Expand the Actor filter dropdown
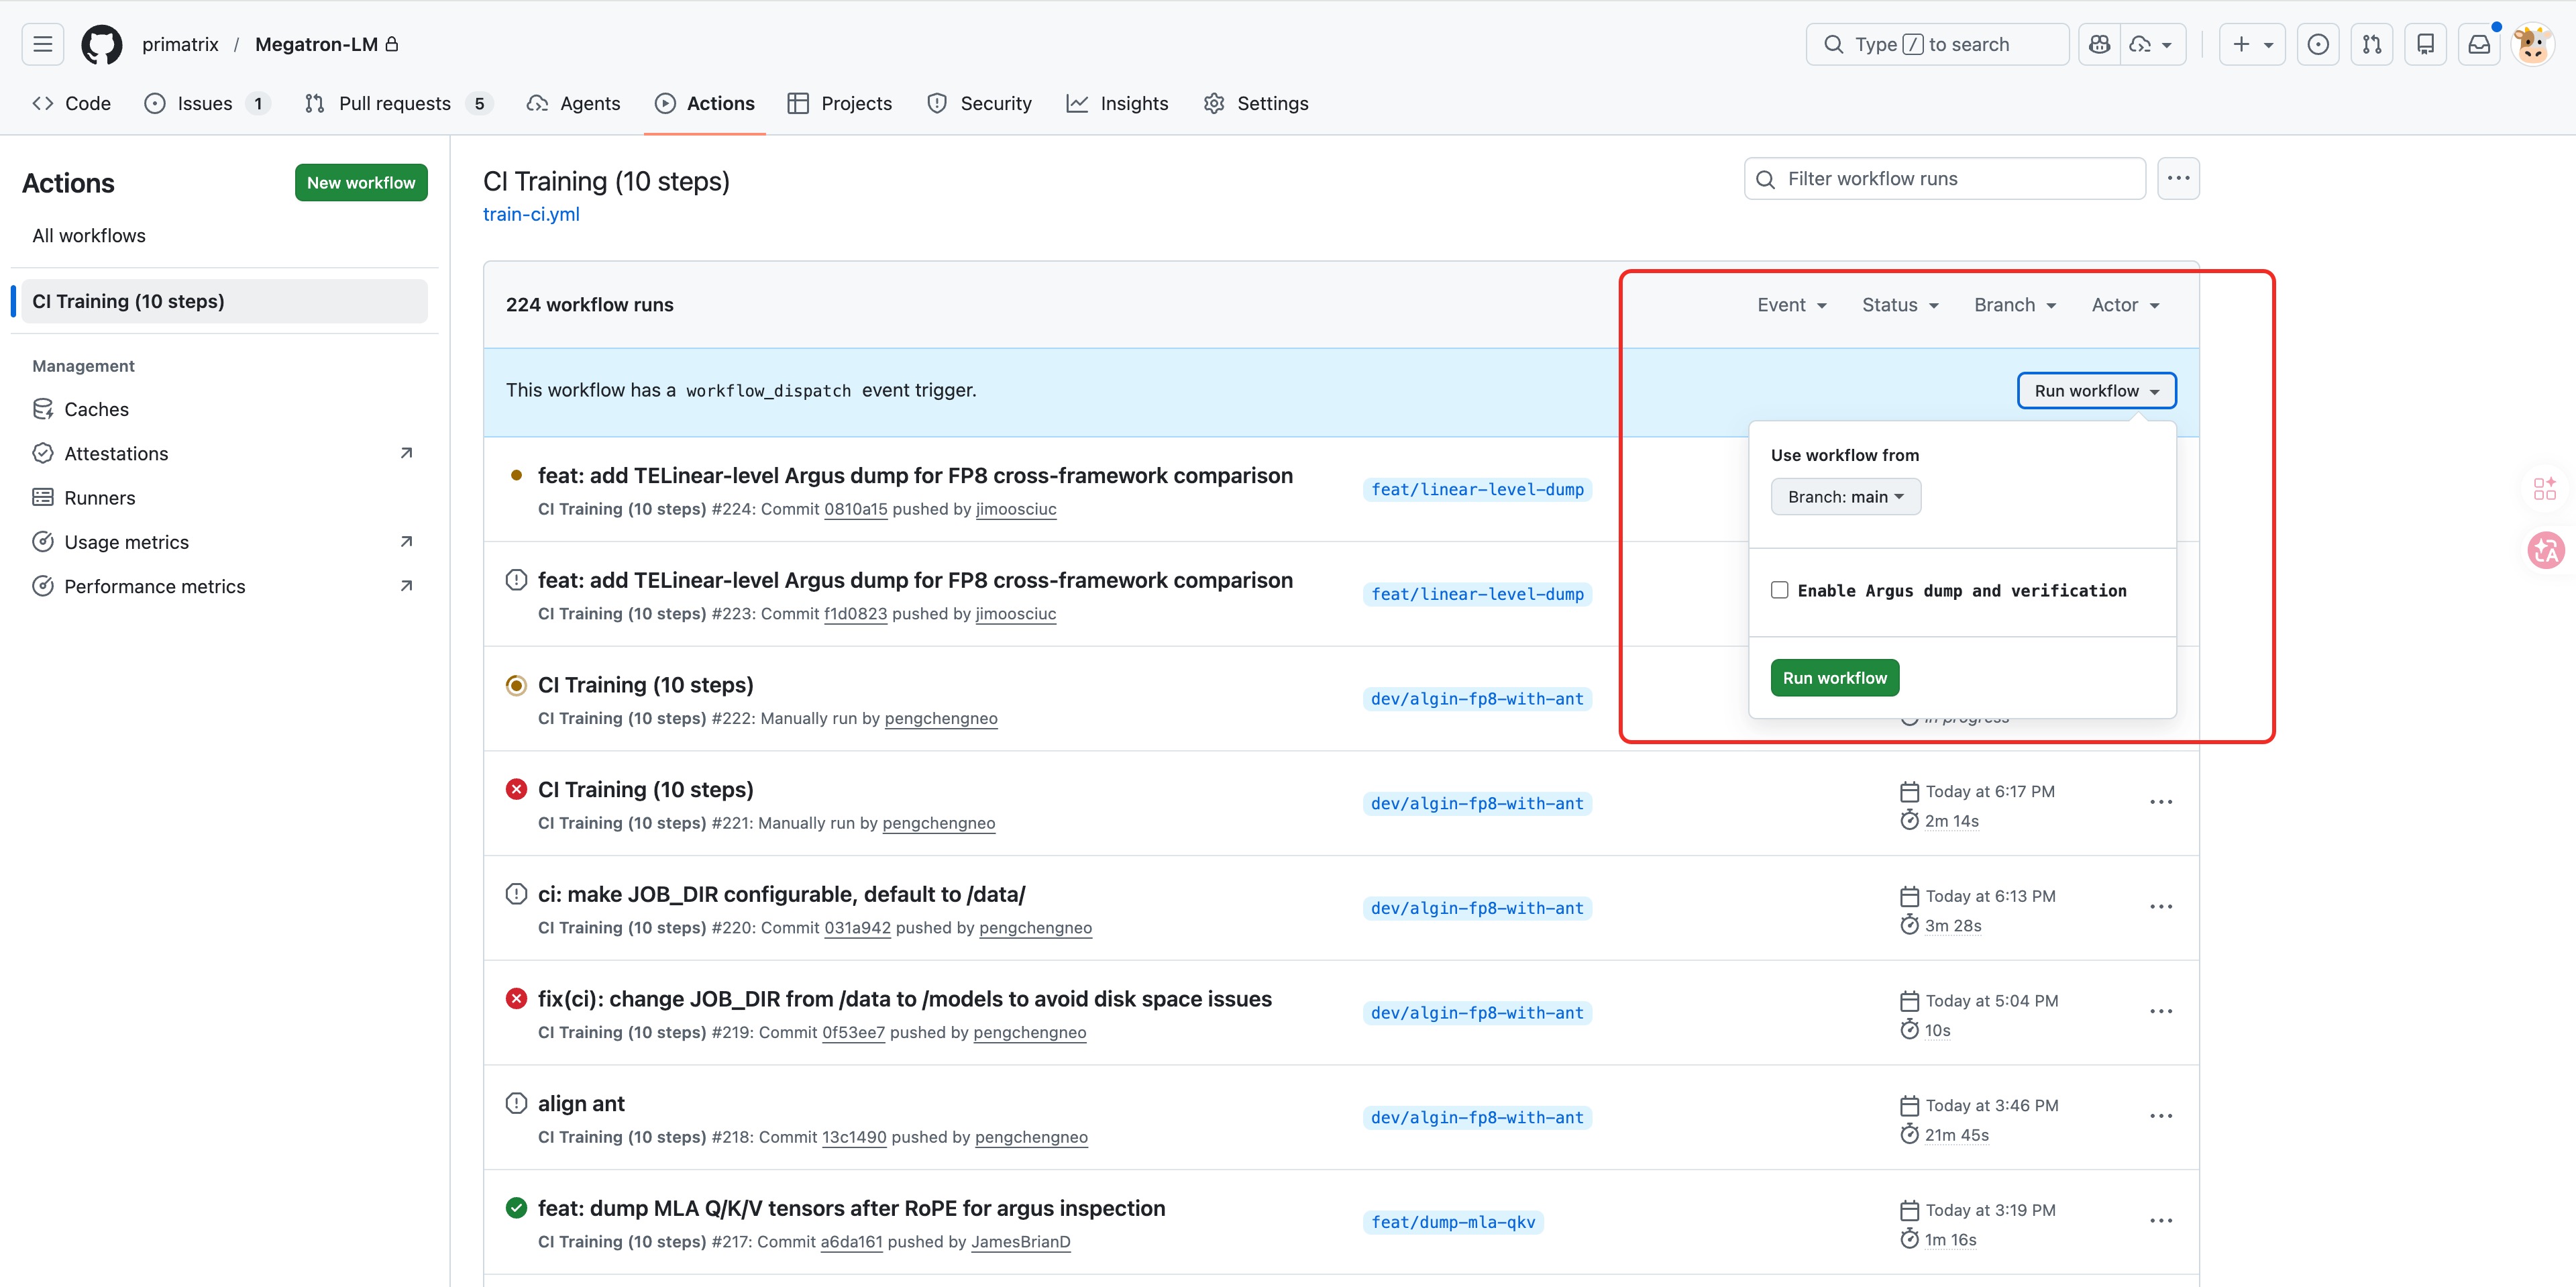The height and width of the screenshot is (1287, 2576). (2125, 305)
